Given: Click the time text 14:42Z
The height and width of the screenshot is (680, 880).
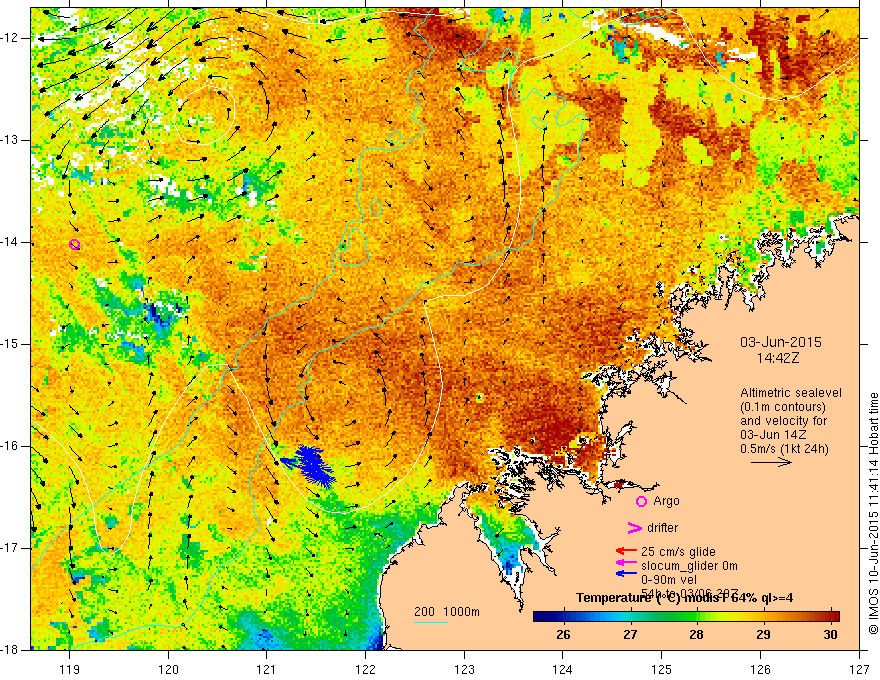Looking at the screenshot, I should pyautogui.click(x=777, y=358).
